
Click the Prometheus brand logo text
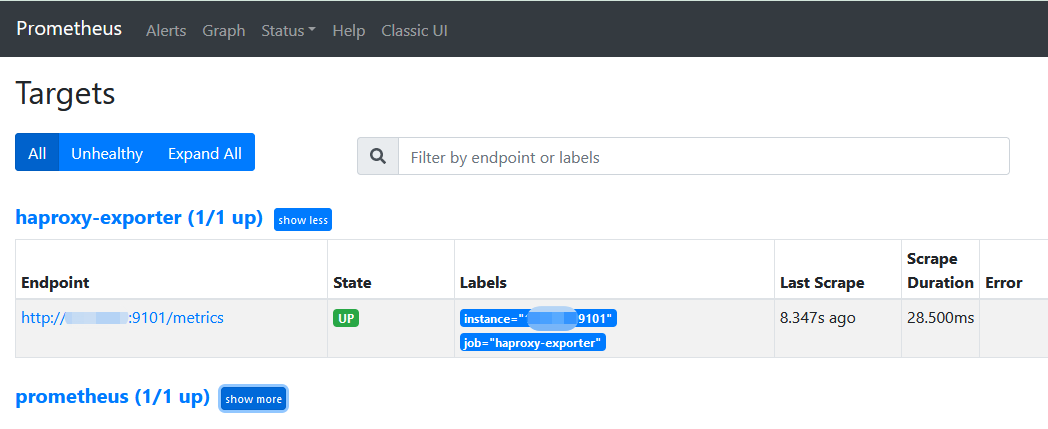[x=69, y=29]
